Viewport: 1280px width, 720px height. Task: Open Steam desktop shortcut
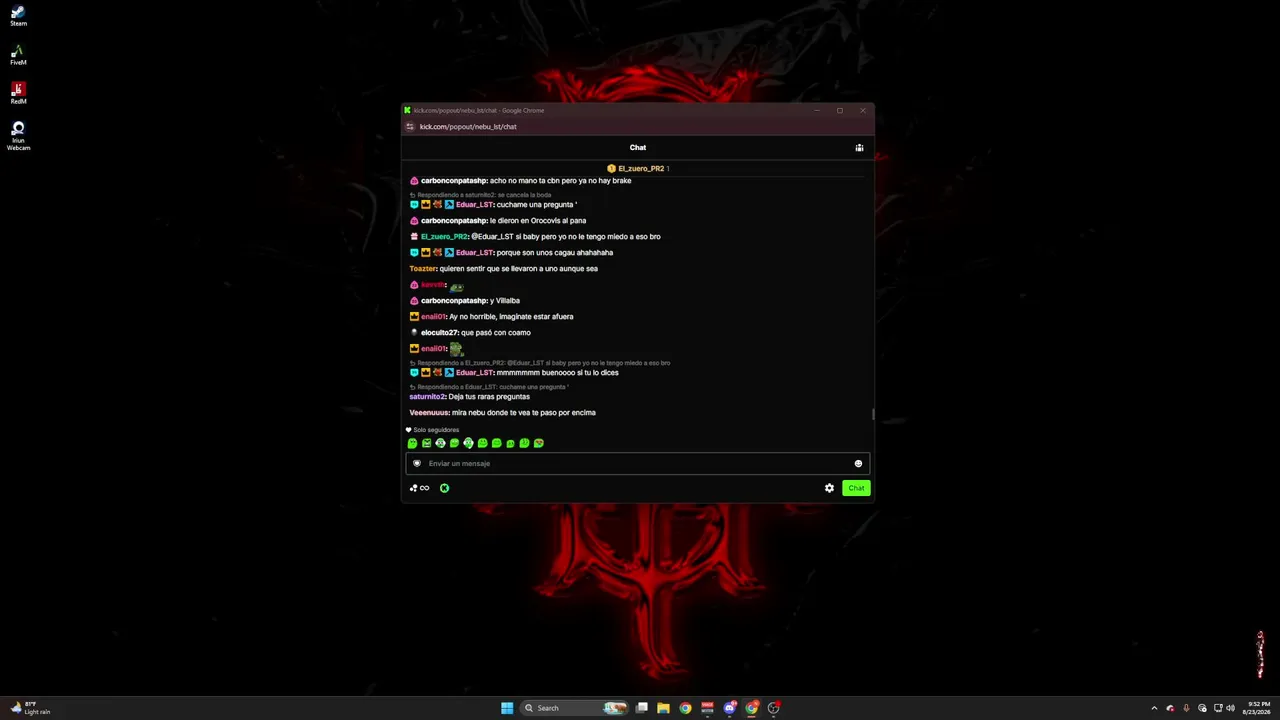click(18, 17)
